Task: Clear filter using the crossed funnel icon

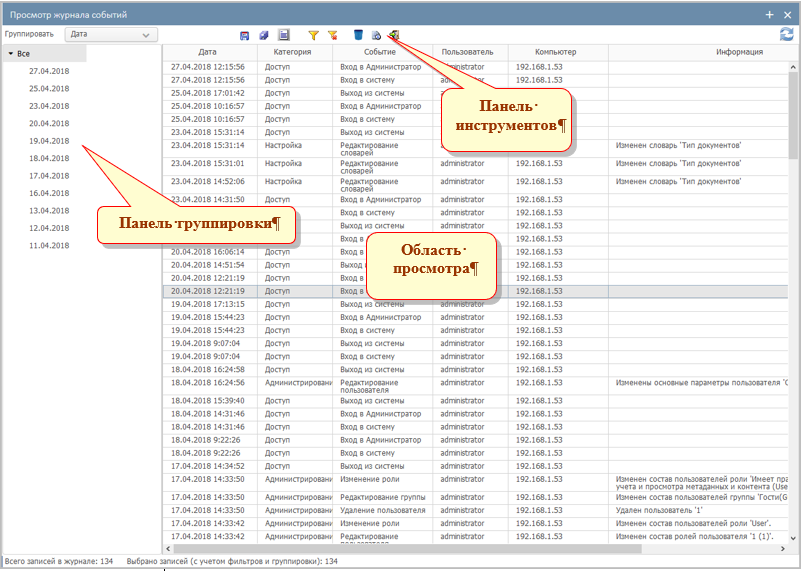Action: click(332, 35)
